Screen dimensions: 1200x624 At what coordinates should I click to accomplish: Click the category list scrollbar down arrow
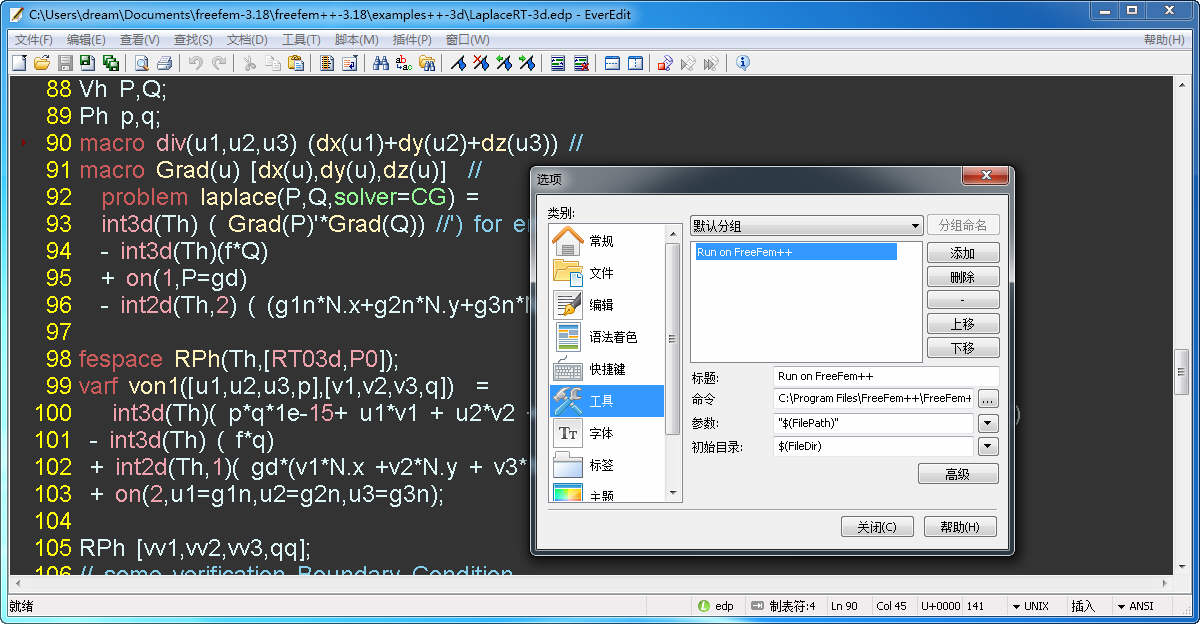pos(673,493)
